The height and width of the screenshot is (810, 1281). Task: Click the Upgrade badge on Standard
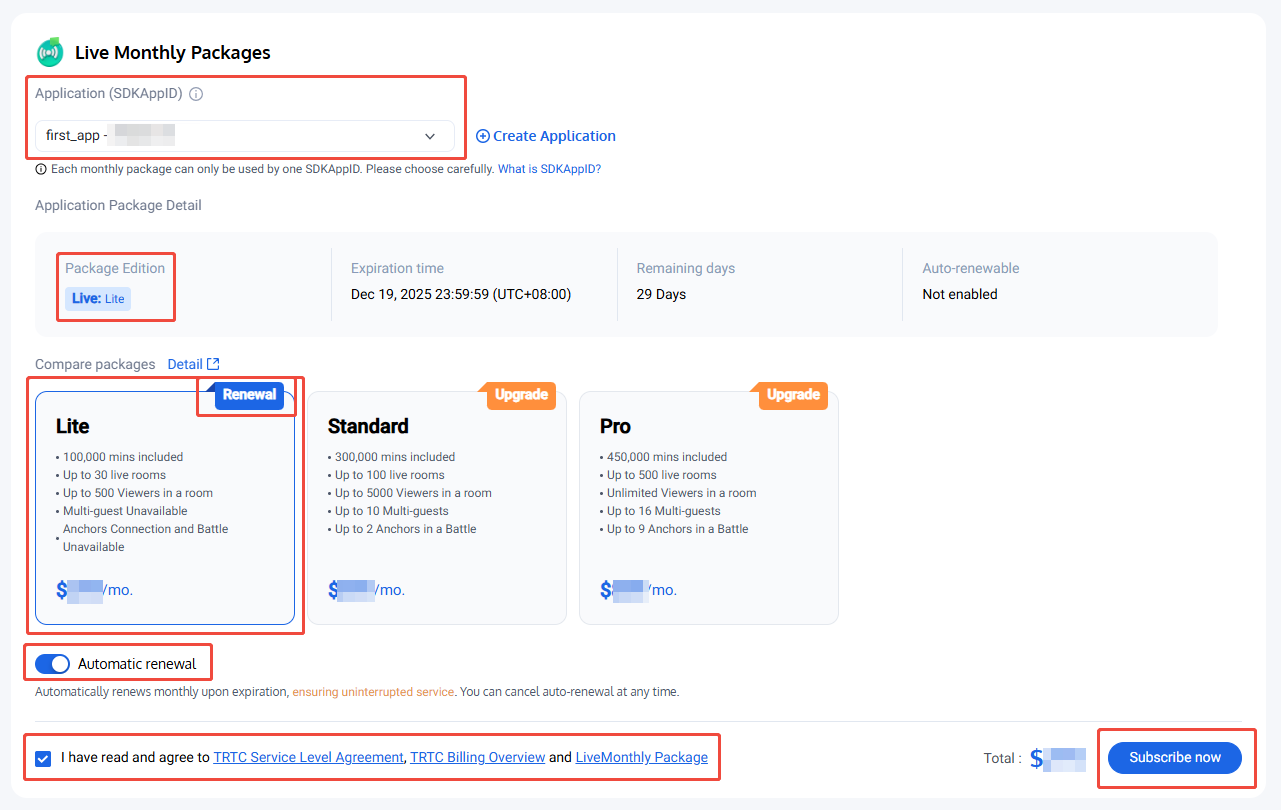(521, 395)
